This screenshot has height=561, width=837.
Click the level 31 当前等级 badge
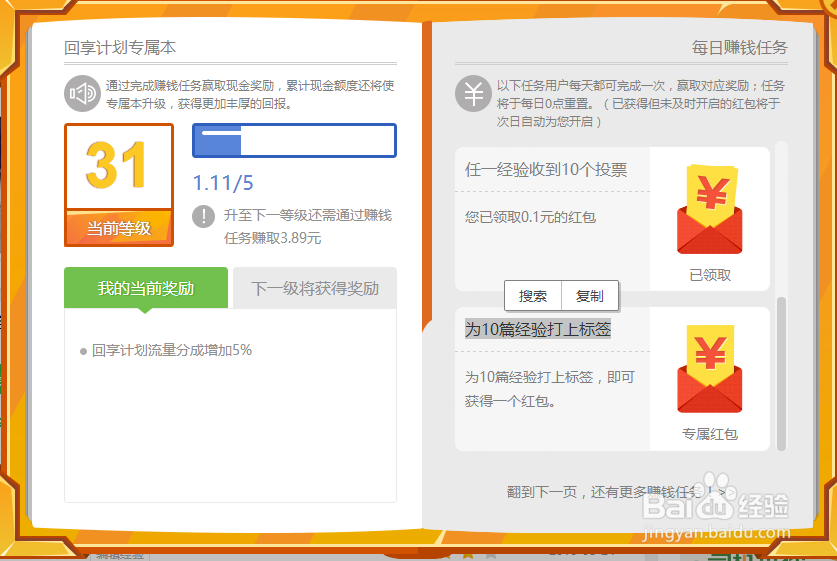[119, 185]
